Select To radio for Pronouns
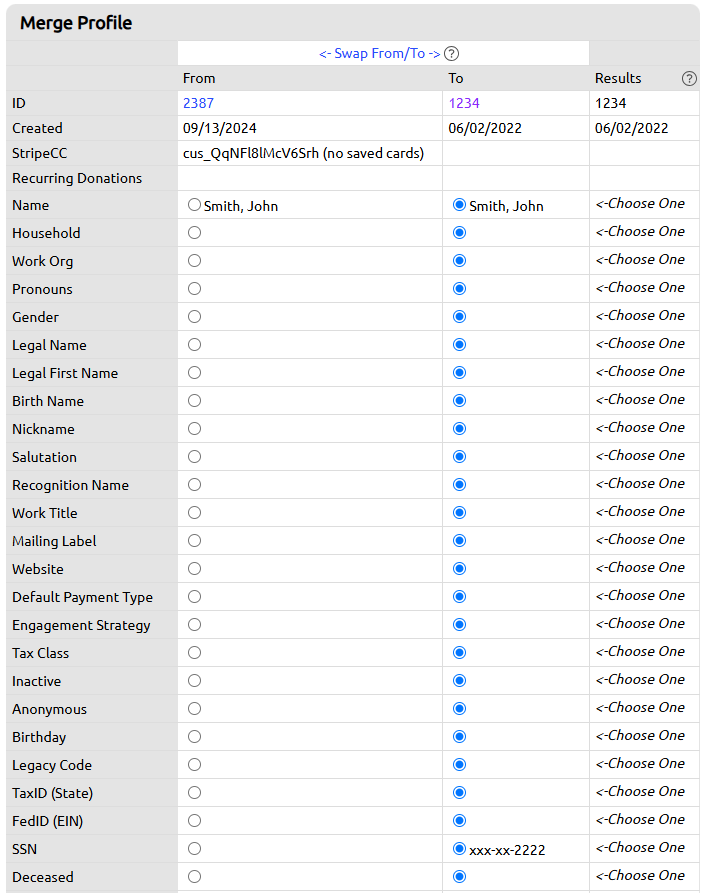This screenshot has height=893, width=706. pos(459,288)
